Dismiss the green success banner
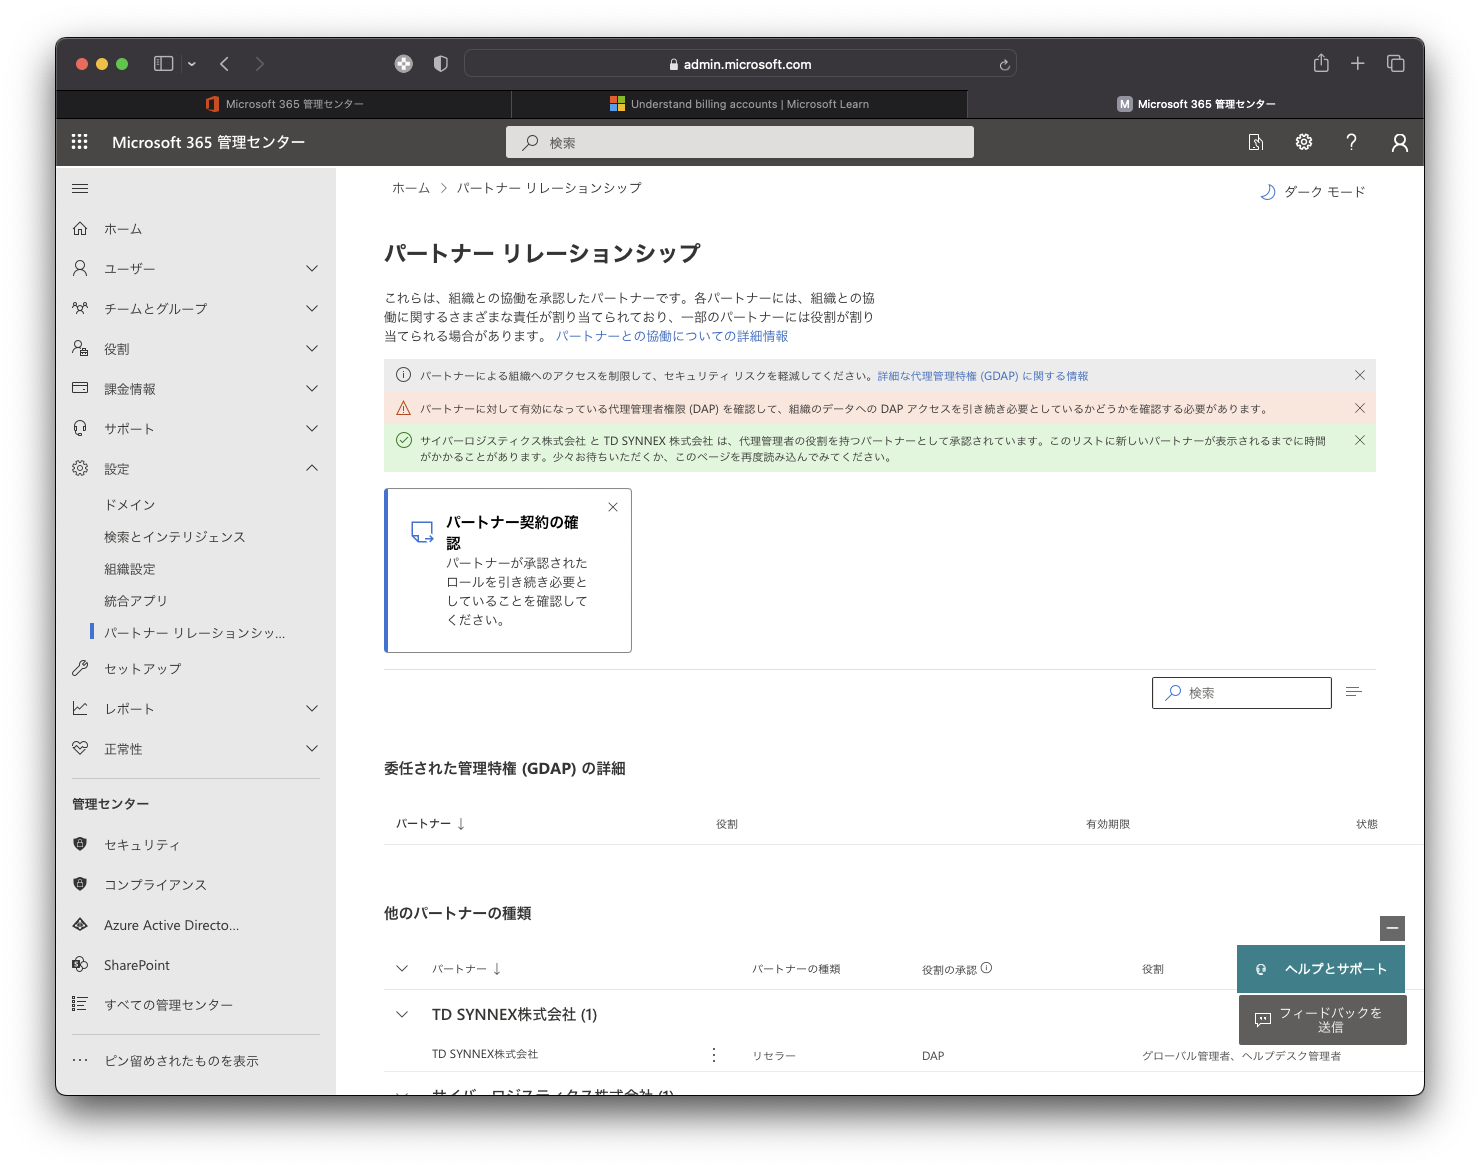This screenshot has height=1169, width=1480. [x=1360, y=440]
